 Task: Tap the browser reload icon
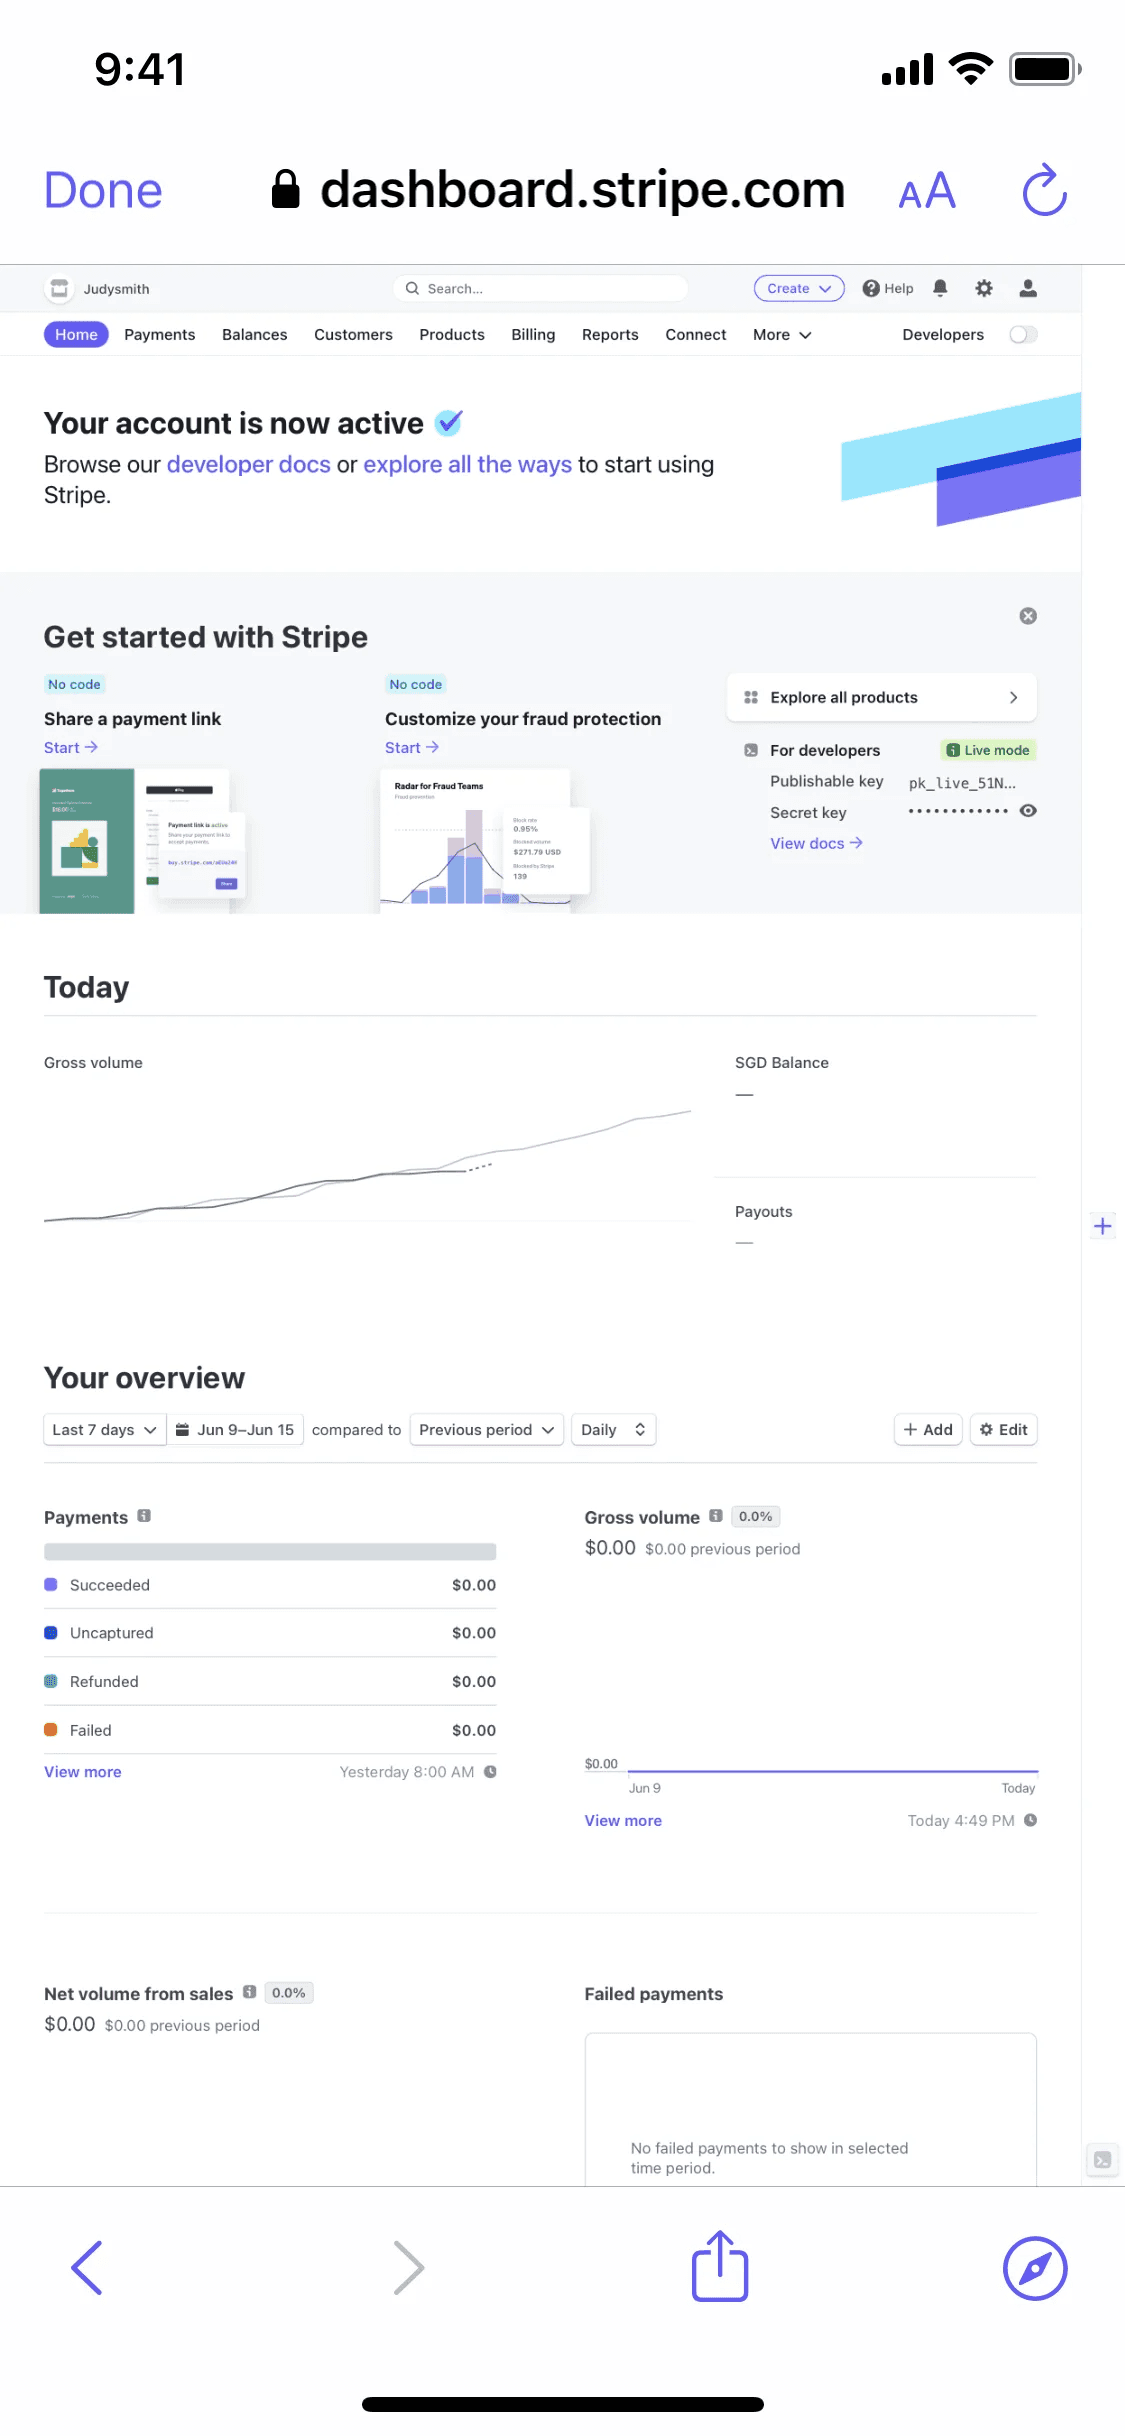(1045, 189)
